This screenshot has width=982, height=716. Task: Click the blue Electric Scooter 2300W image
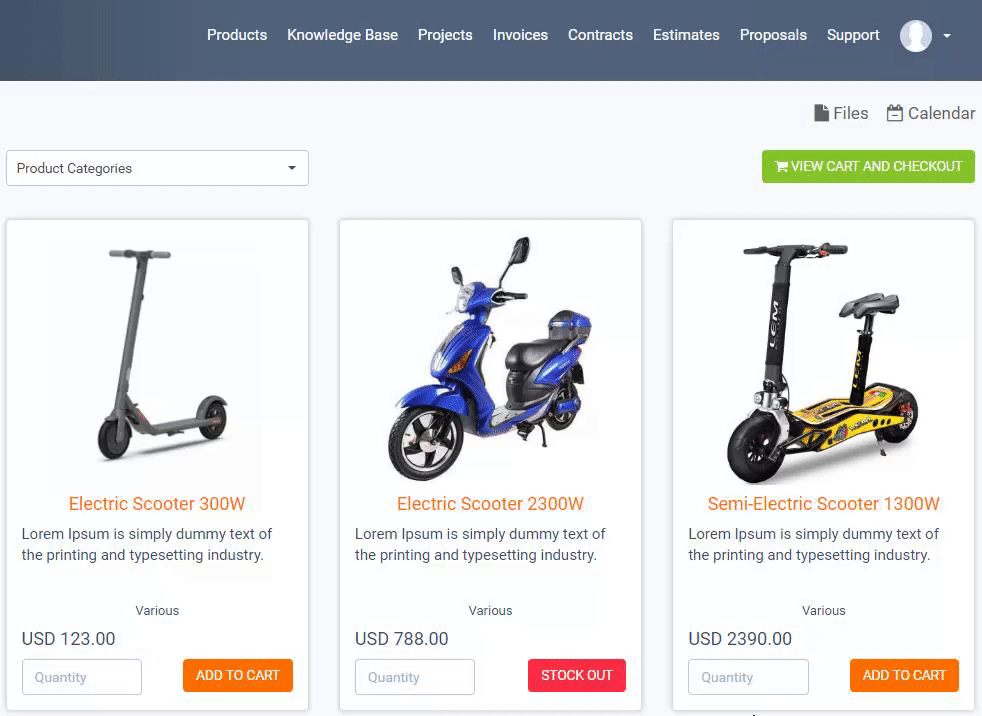pos(490,358)
